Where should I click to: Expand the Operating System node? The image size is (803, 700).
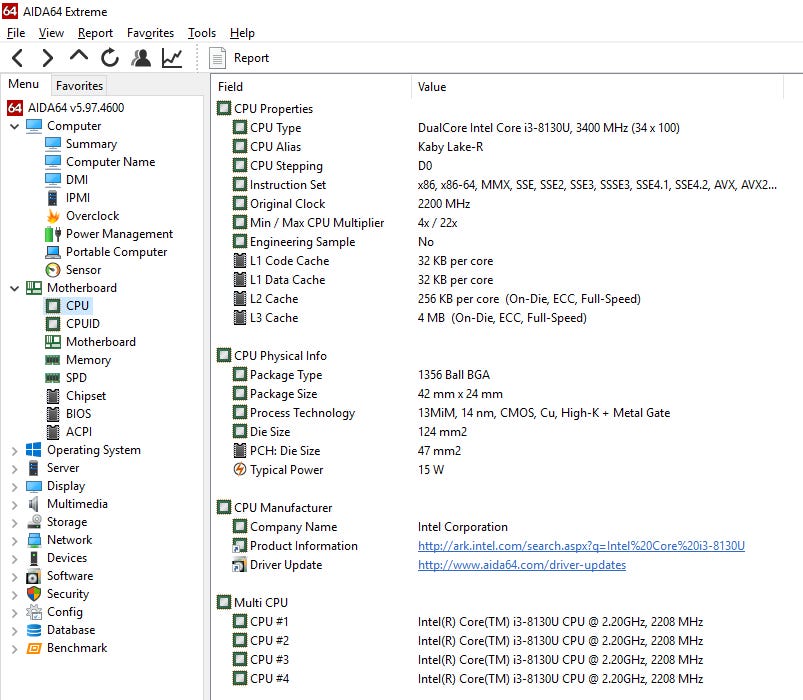click(15, 450)
